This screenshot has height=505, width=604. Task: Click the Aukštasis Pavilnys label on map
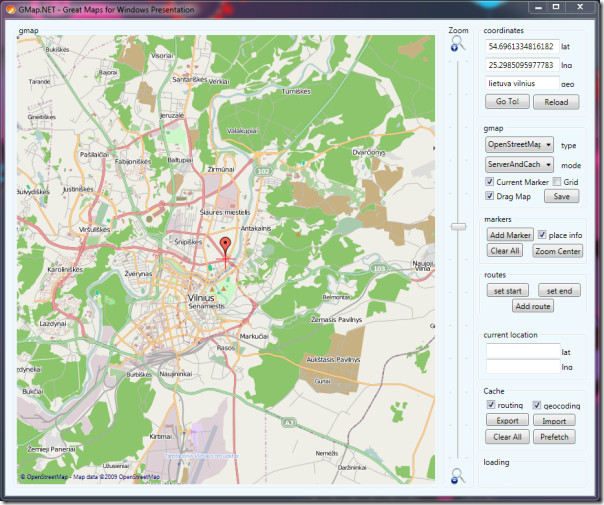(x=333, y=359)
